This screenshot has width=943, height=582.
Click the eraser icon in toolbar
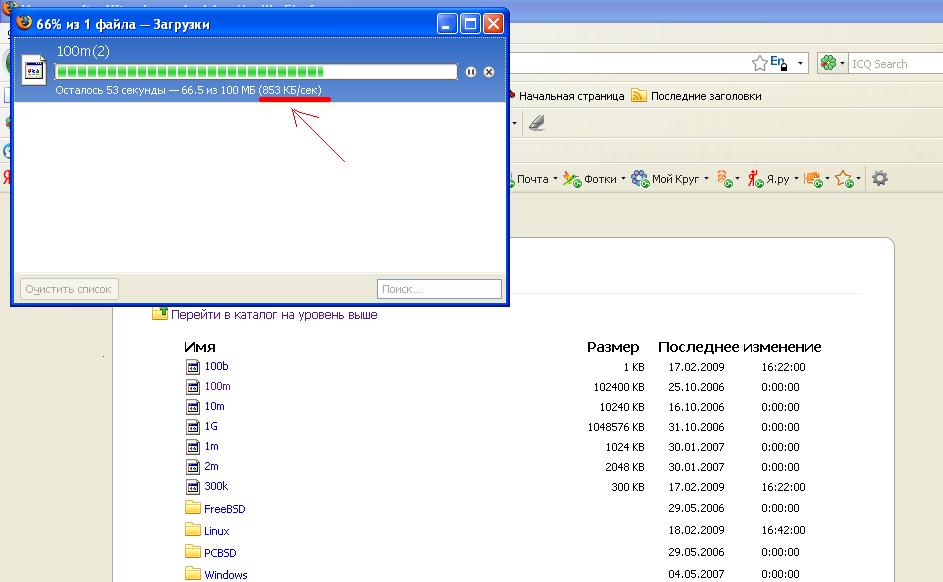(x=536, y=123)
